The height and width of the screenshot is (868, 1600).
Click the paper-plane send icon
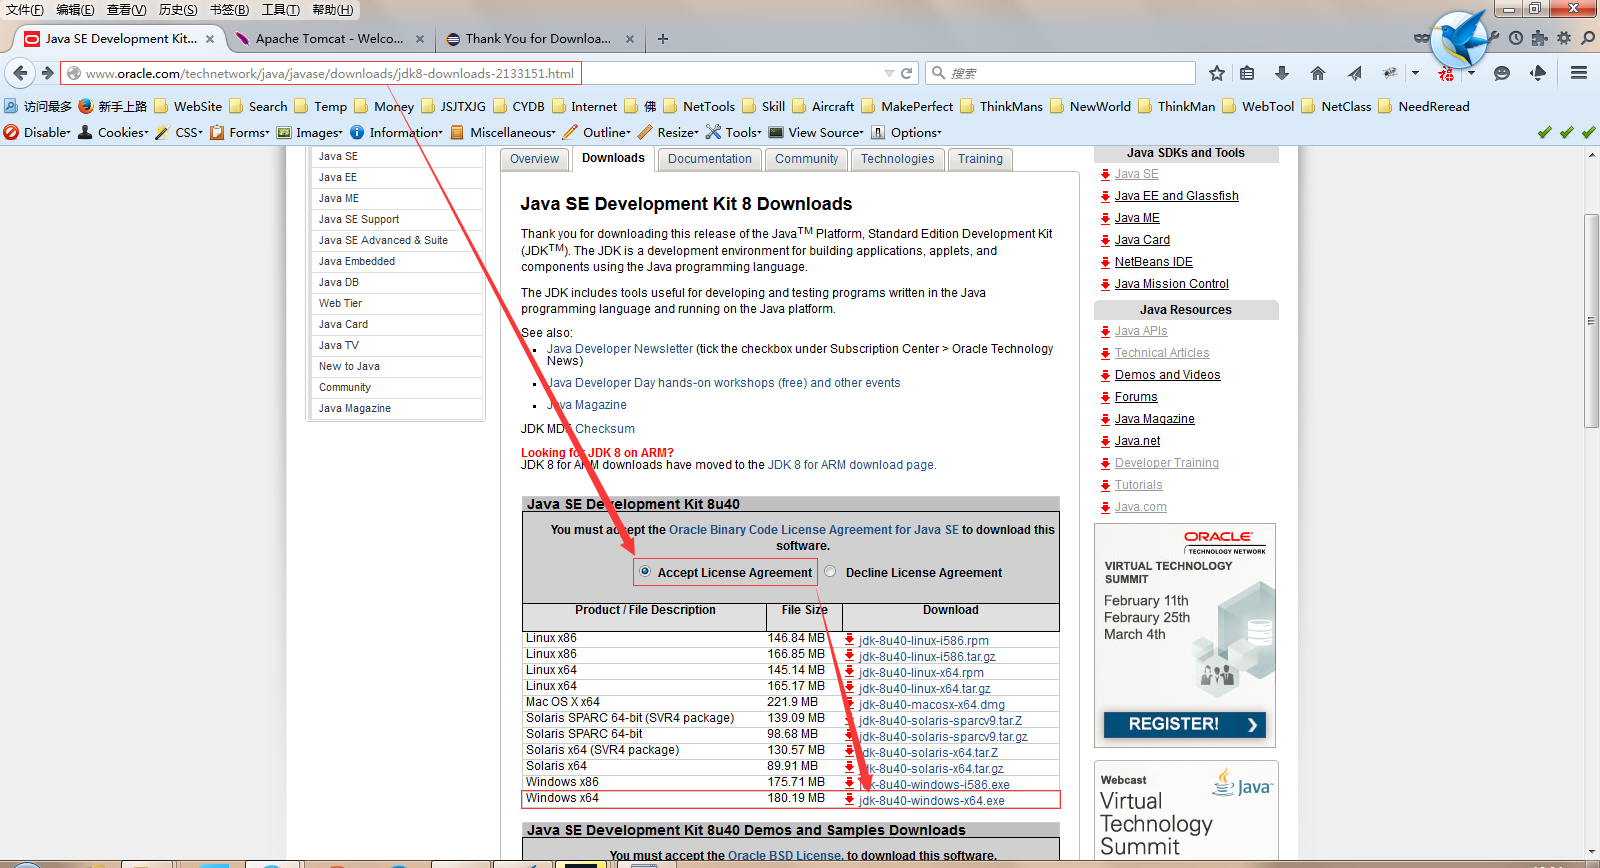pyautogui.click(x=1354, y=73)
